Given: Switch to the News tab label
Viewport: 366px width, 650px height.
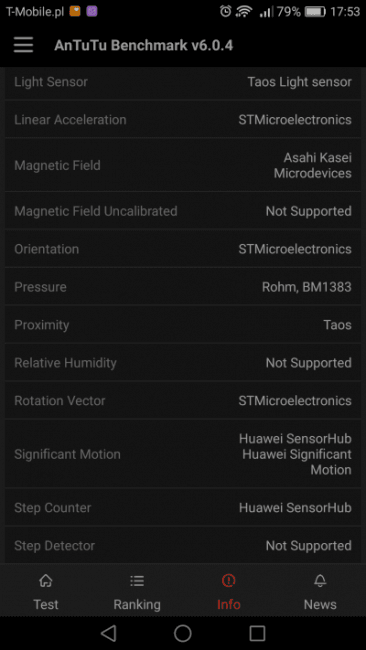Looking at the screenshot, I should pyautogui.click(x=320, y=604).
